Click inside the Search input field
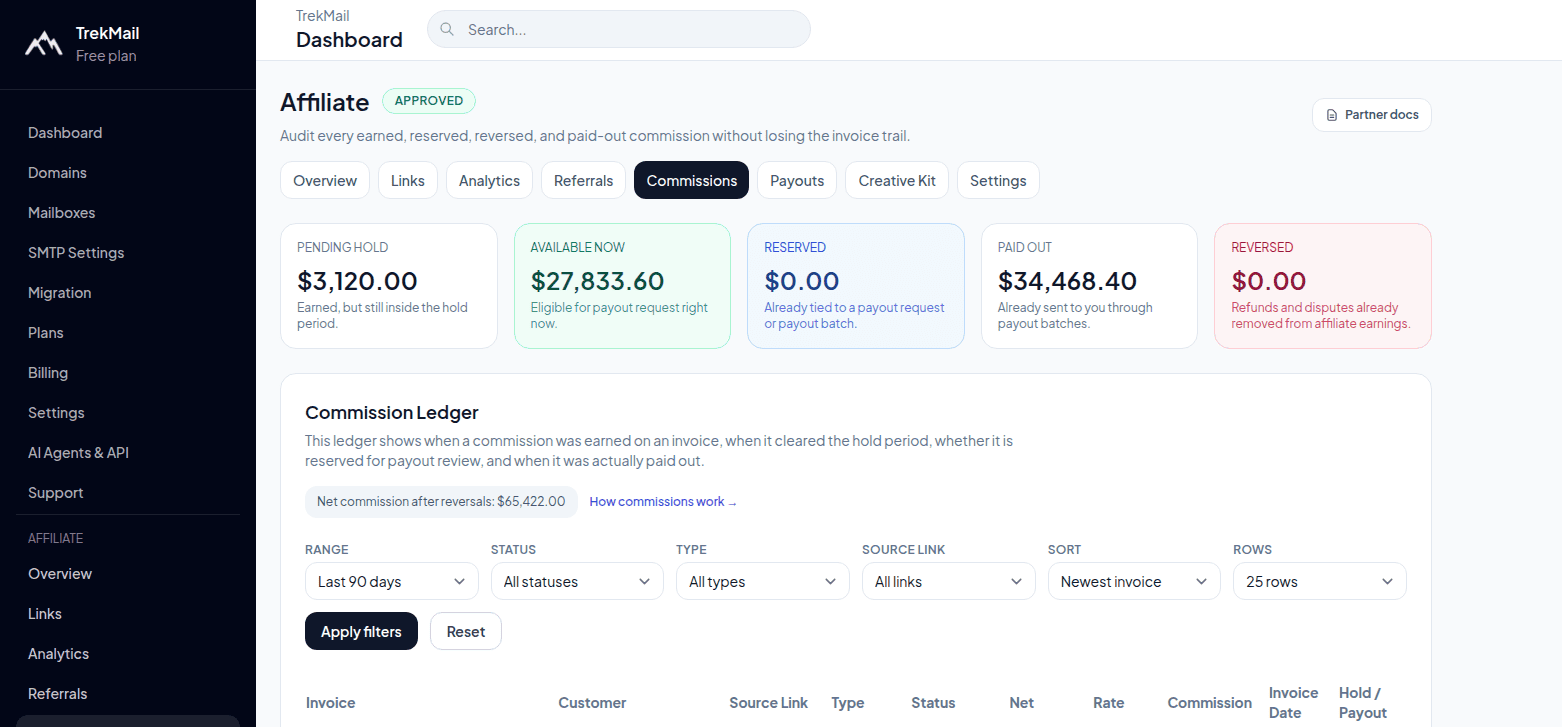1562x727 pixels. pyautogui.click(x=618, y=29)
